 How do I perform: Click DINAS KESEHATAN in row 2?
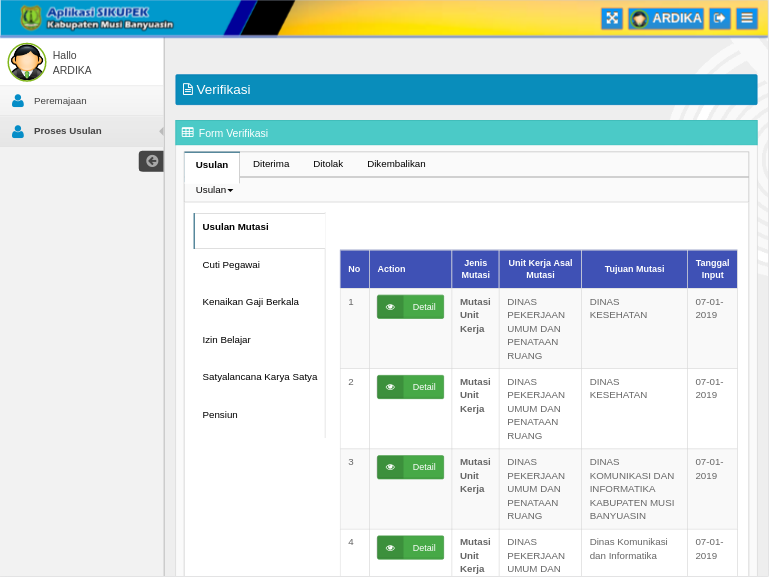click(x=618, y=388)
